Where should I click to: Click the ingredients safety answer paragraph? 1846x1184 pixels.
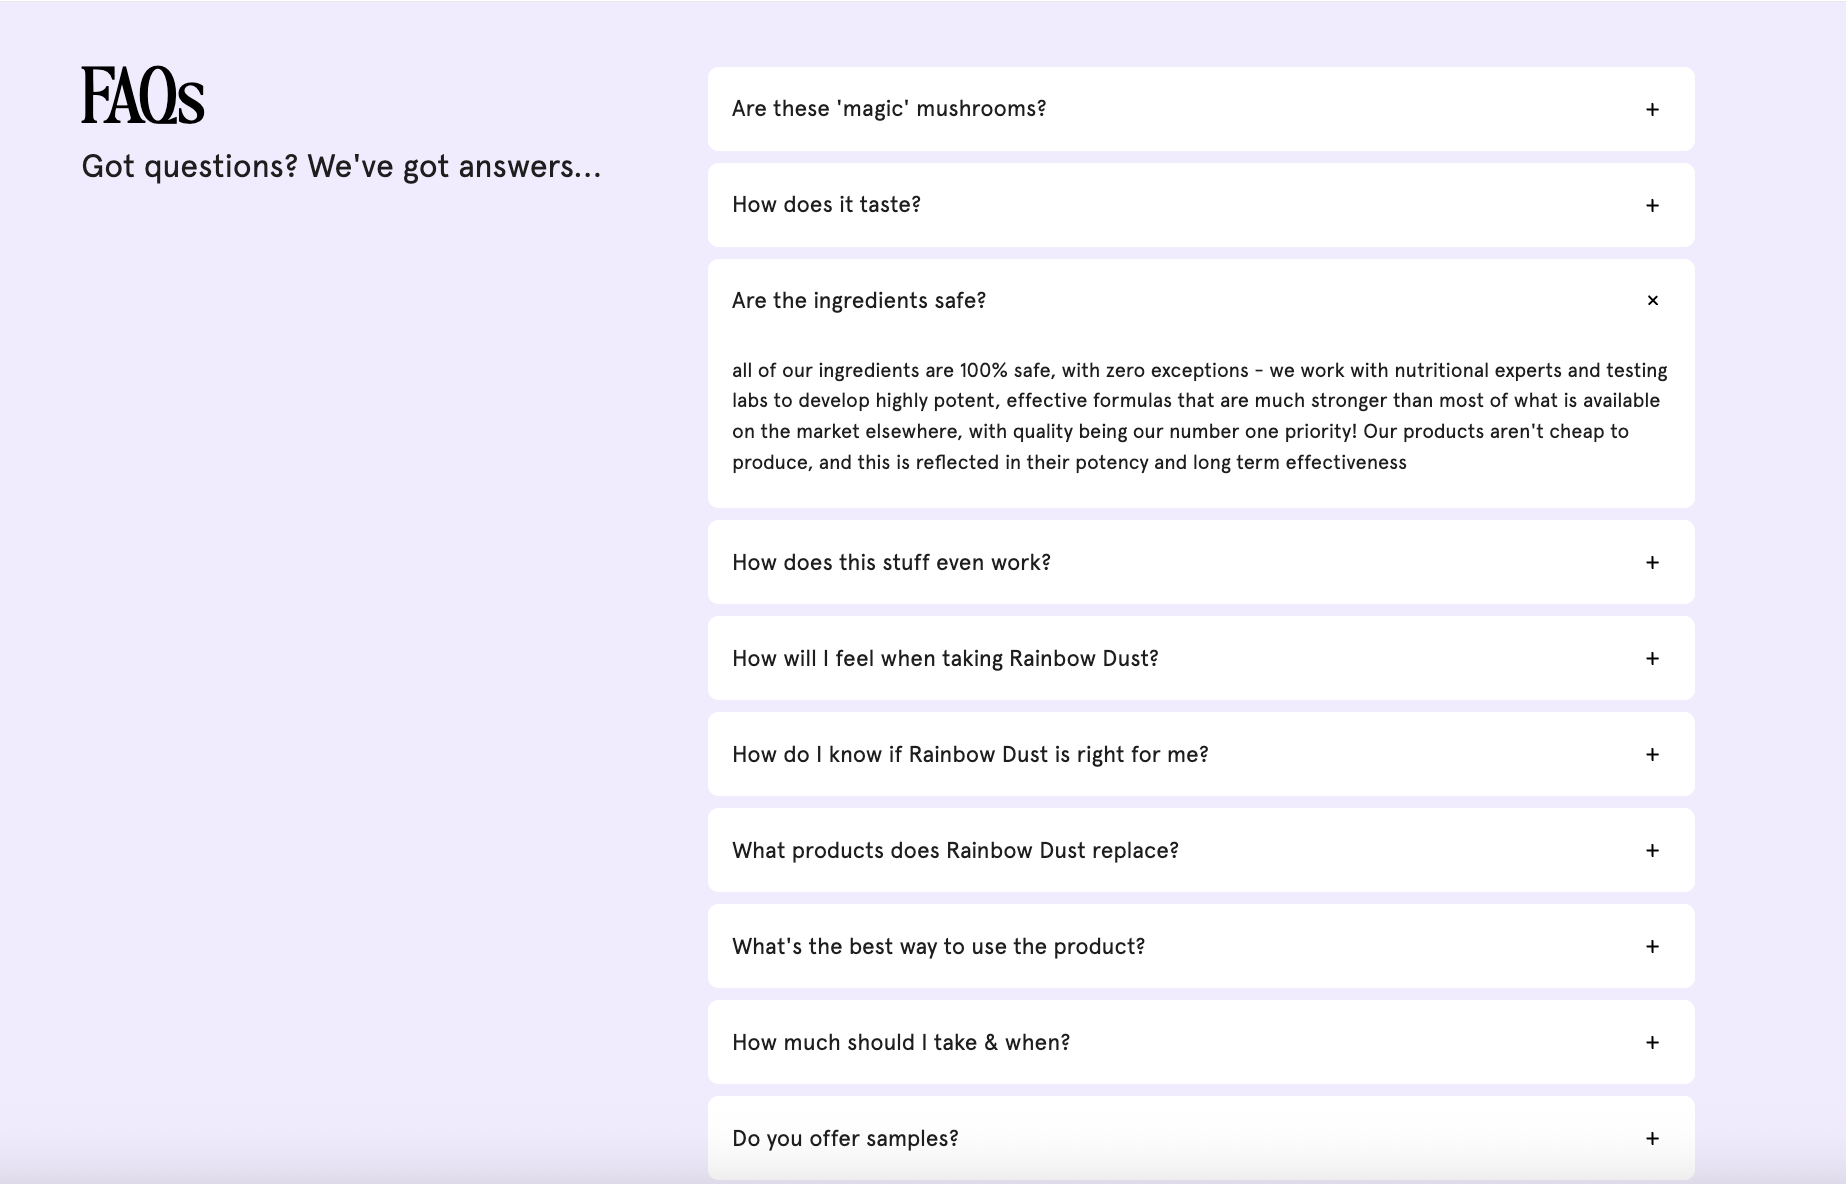coord(1199,416)
